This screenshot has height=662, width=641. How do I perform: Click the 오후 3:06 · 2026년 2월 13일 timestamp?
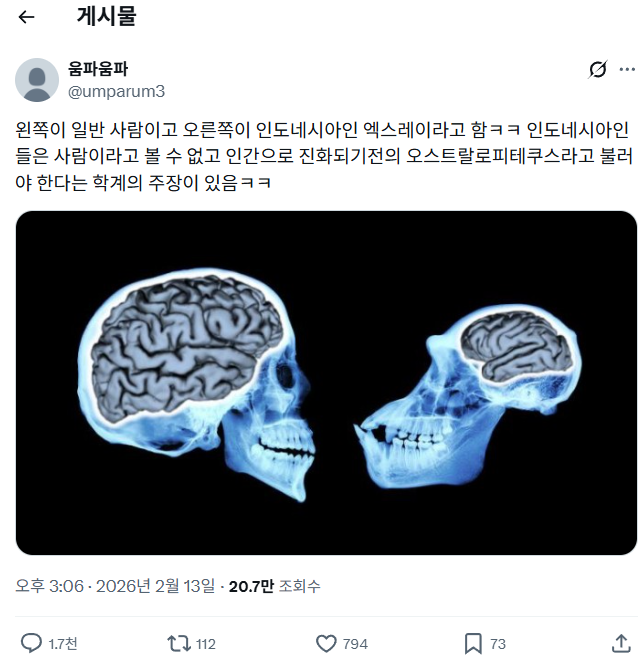tap(115, 586)
